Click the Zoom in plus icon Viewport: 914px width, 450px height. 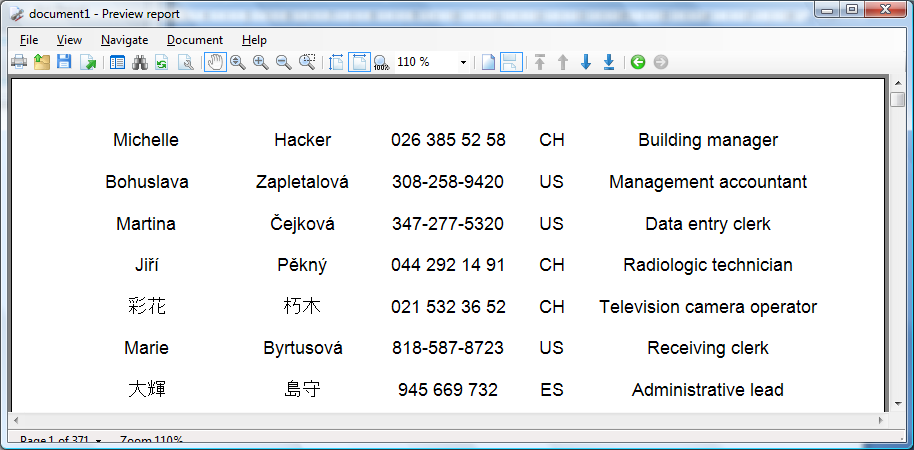click(x=261, y=62)
